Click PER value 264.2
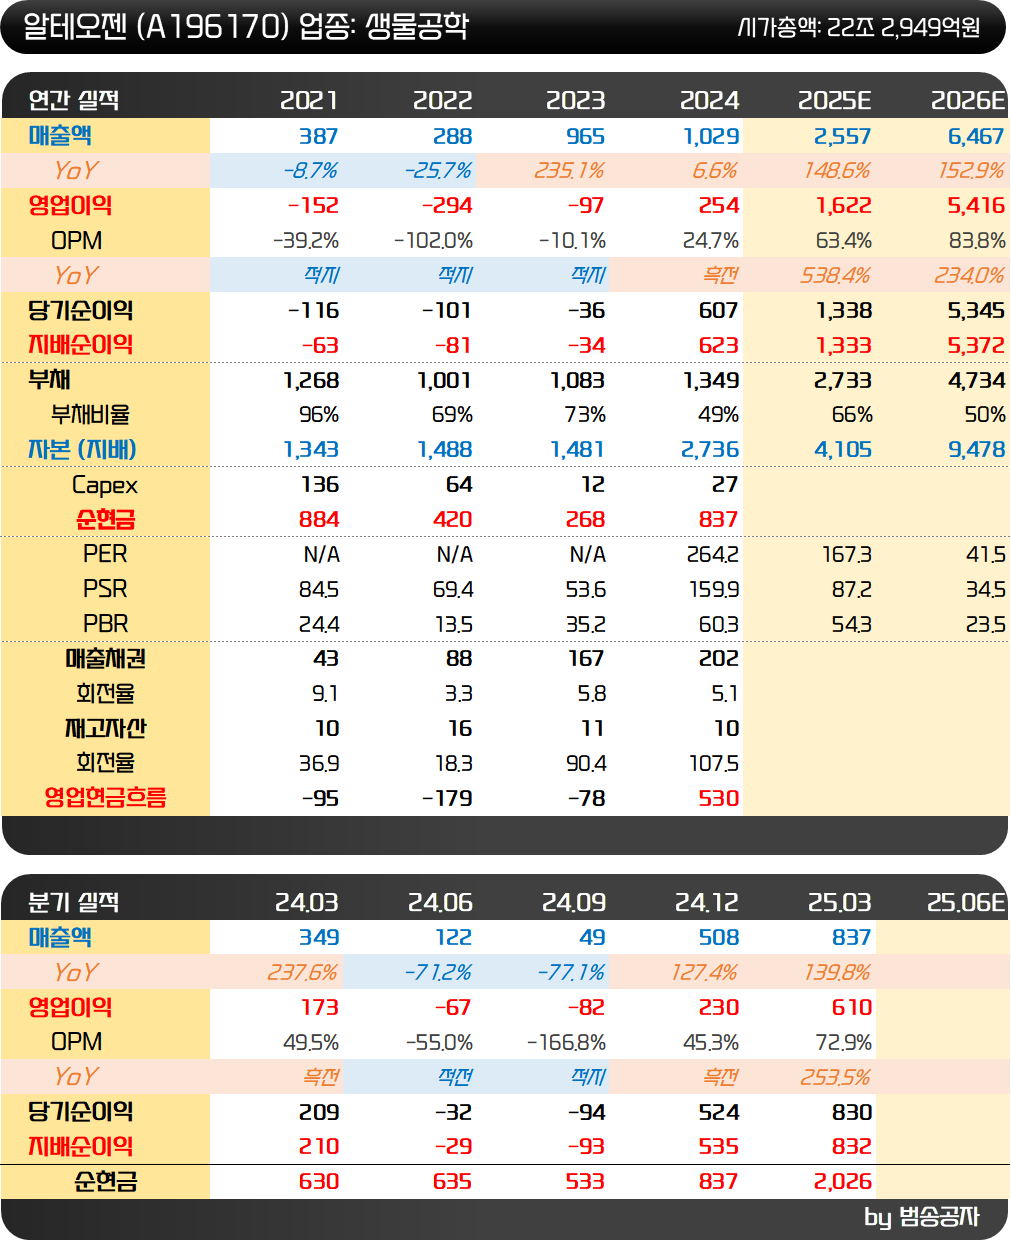The width and height of the screenshot is (1011, 1240). coord(712,555)
